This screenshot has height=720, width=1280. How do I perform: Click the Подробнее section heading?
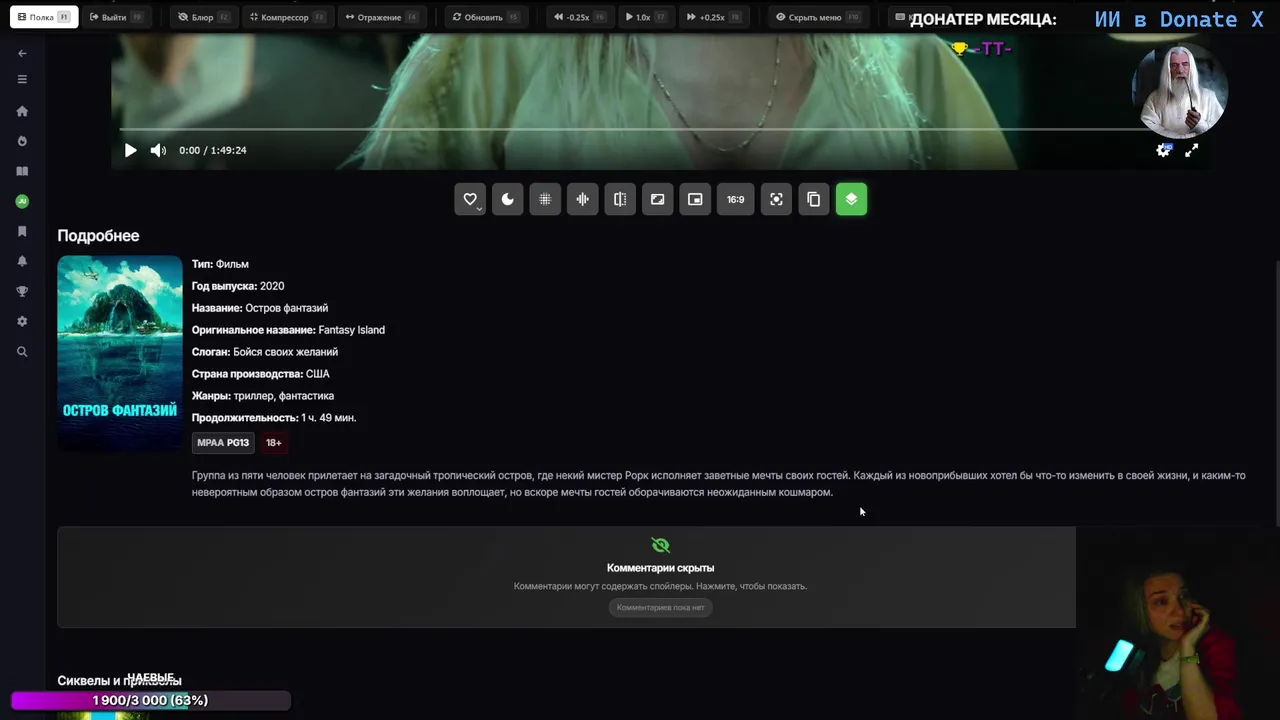pos(98,236)
